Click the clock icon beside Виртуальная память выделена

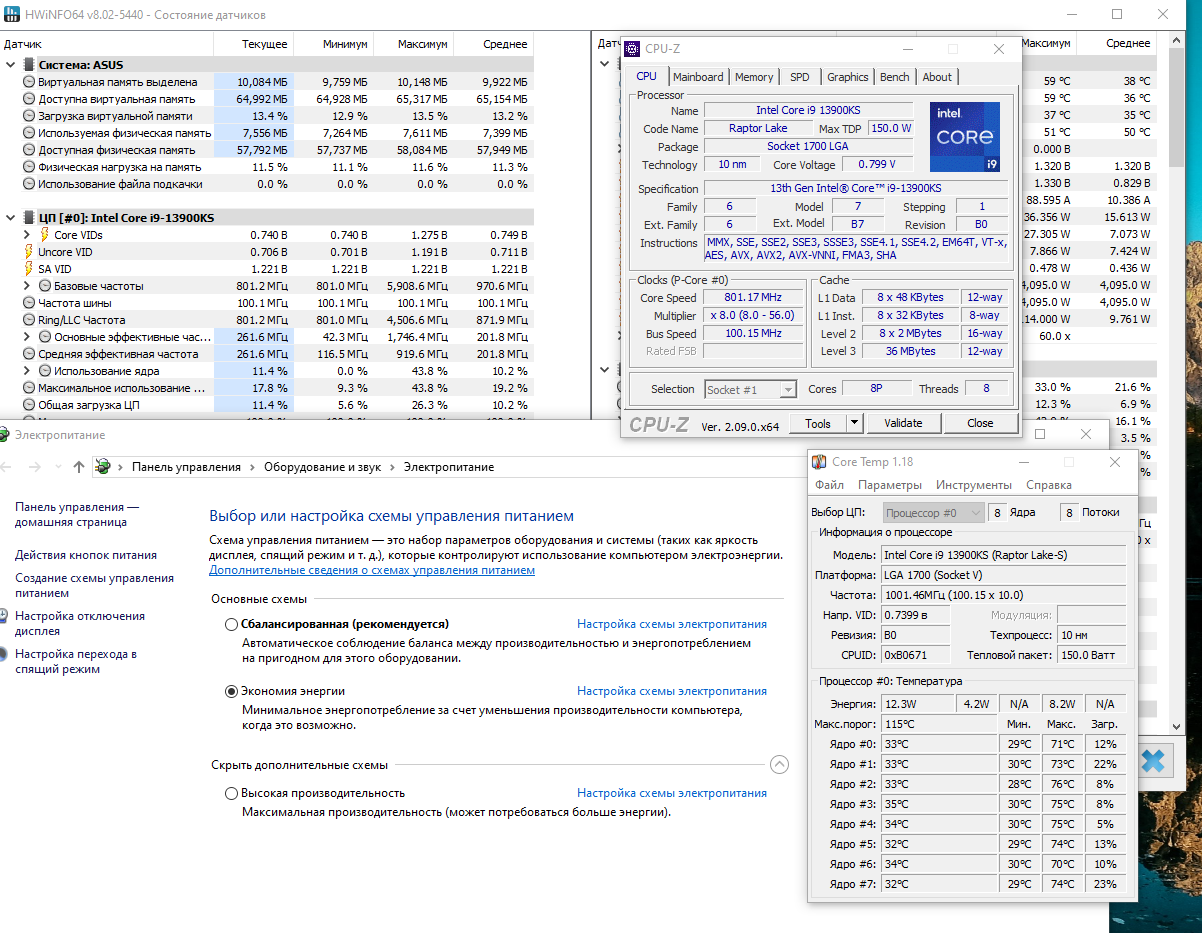29,82
